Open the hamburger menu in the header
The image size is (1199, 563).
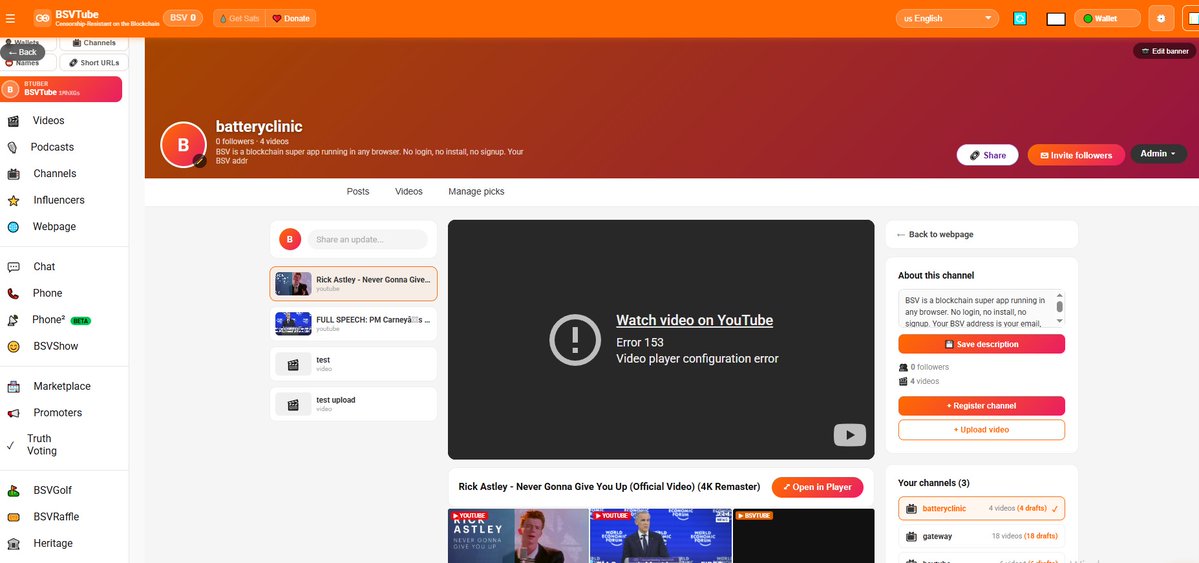tap(10, 18)
